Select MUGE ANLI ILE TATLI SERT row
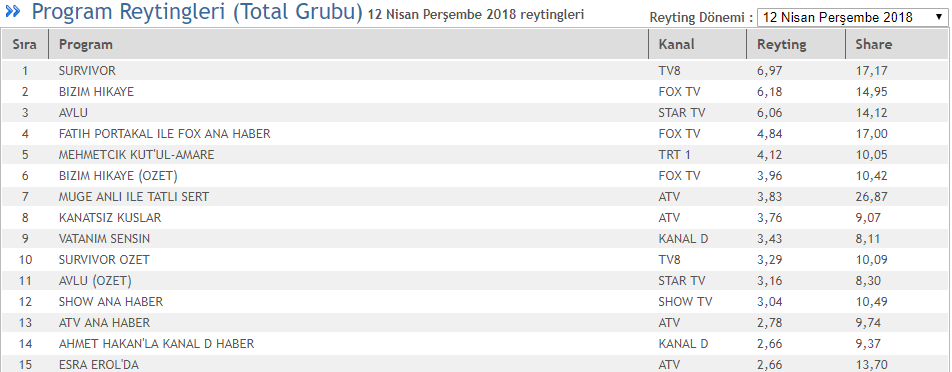Viewport: 952px width, 372px height. (x=476, y=197)
